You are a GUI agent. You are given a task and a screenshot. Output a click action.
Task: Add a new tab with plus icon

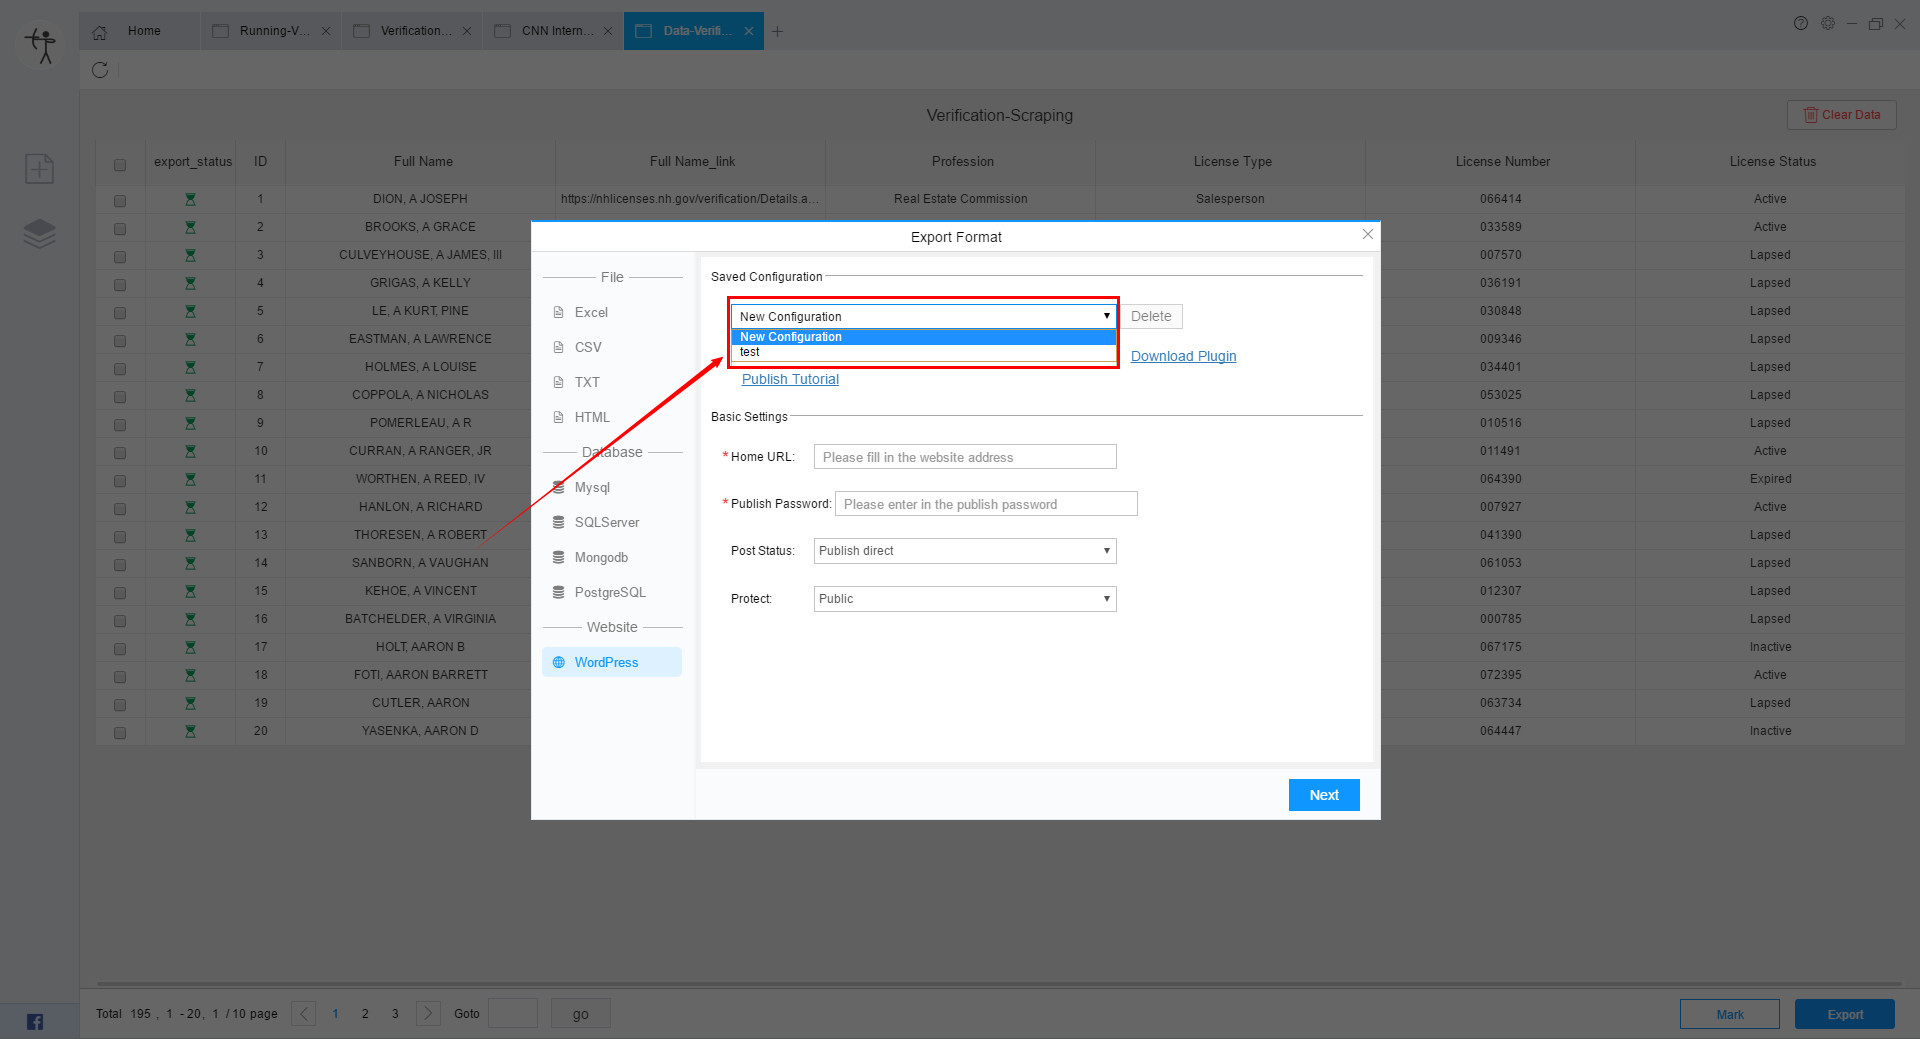[x=777, y=31]
